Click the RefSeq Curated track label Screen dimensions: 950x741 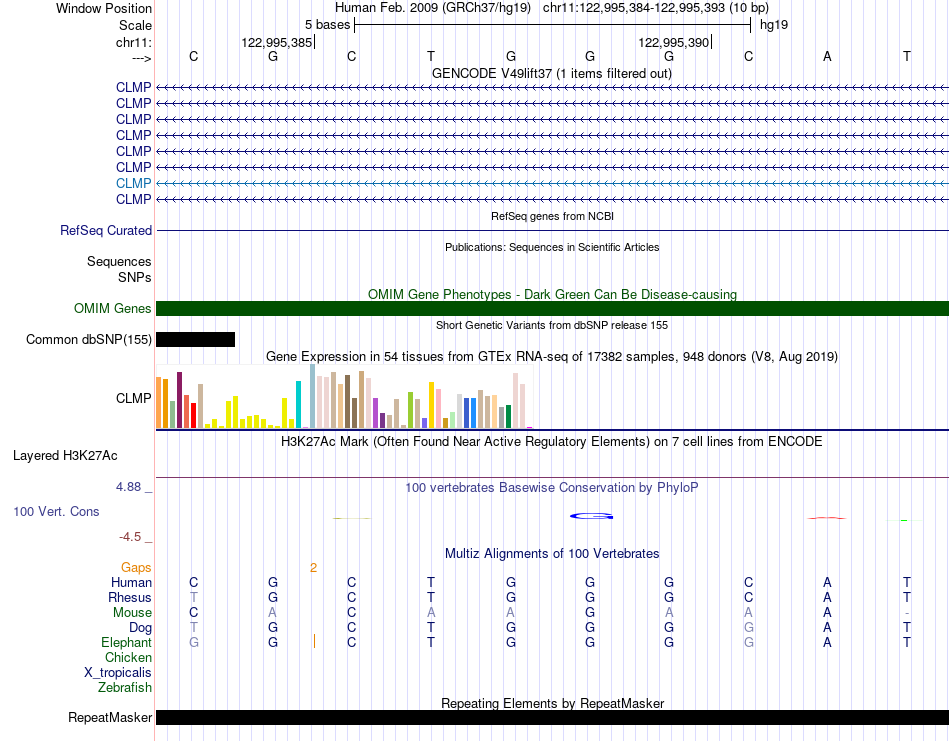click(x=105, y=230)
